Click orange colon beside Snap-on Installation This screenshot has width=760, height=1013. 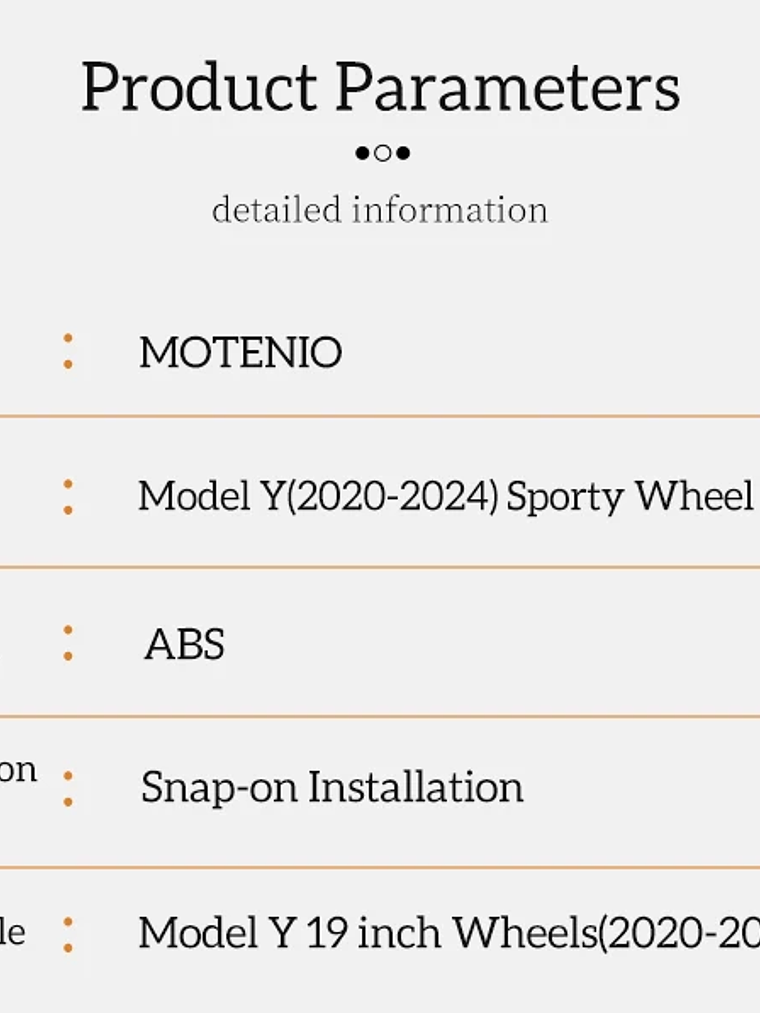coord(68,788)
